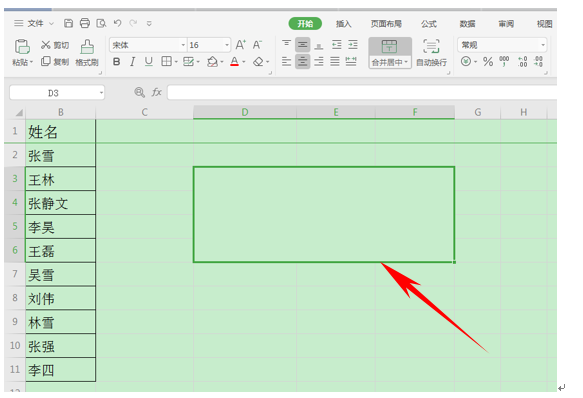Switch to the 审阅 (Review) tab
The height and width of the screenshot is (398, 583).
pyautogui.click(x=506, y=24)
